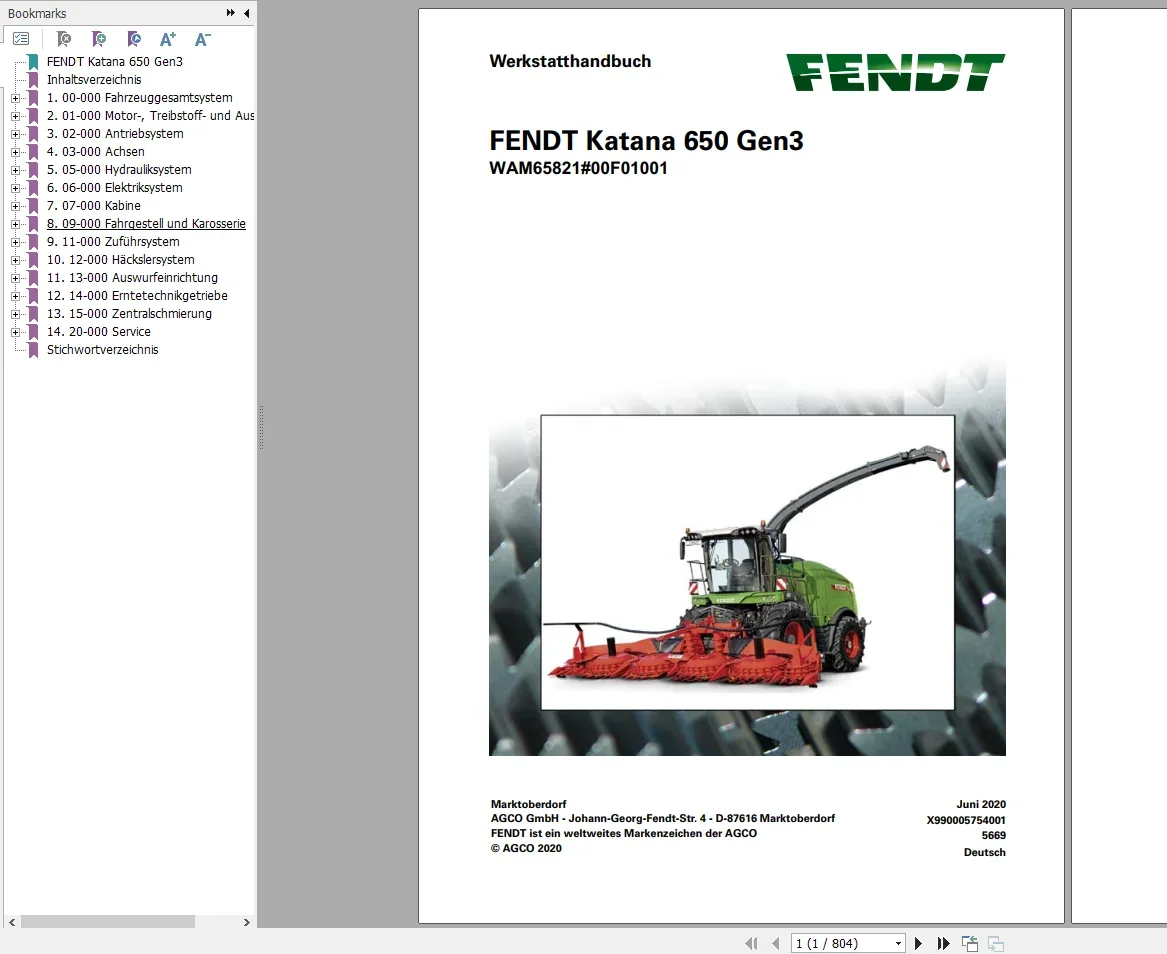Click the bookmarks scrollbar left arrow
The height and width of the screenshot is (954, 1167).
click(x=12, y=922)
